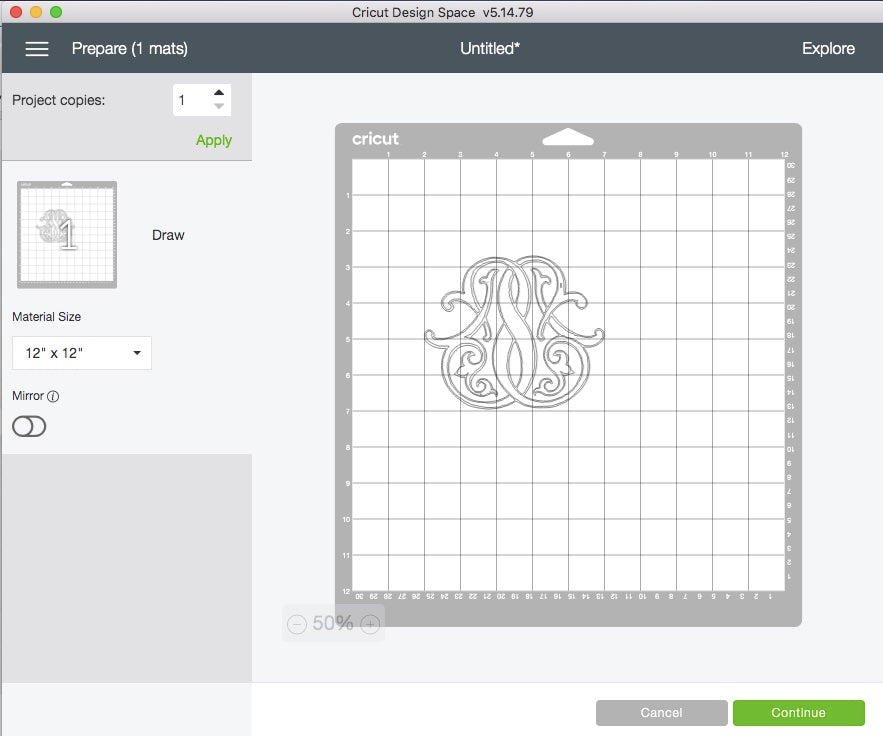Click the Prepare (1 mats) heading
Screen dimensions: 883x736
130,48
